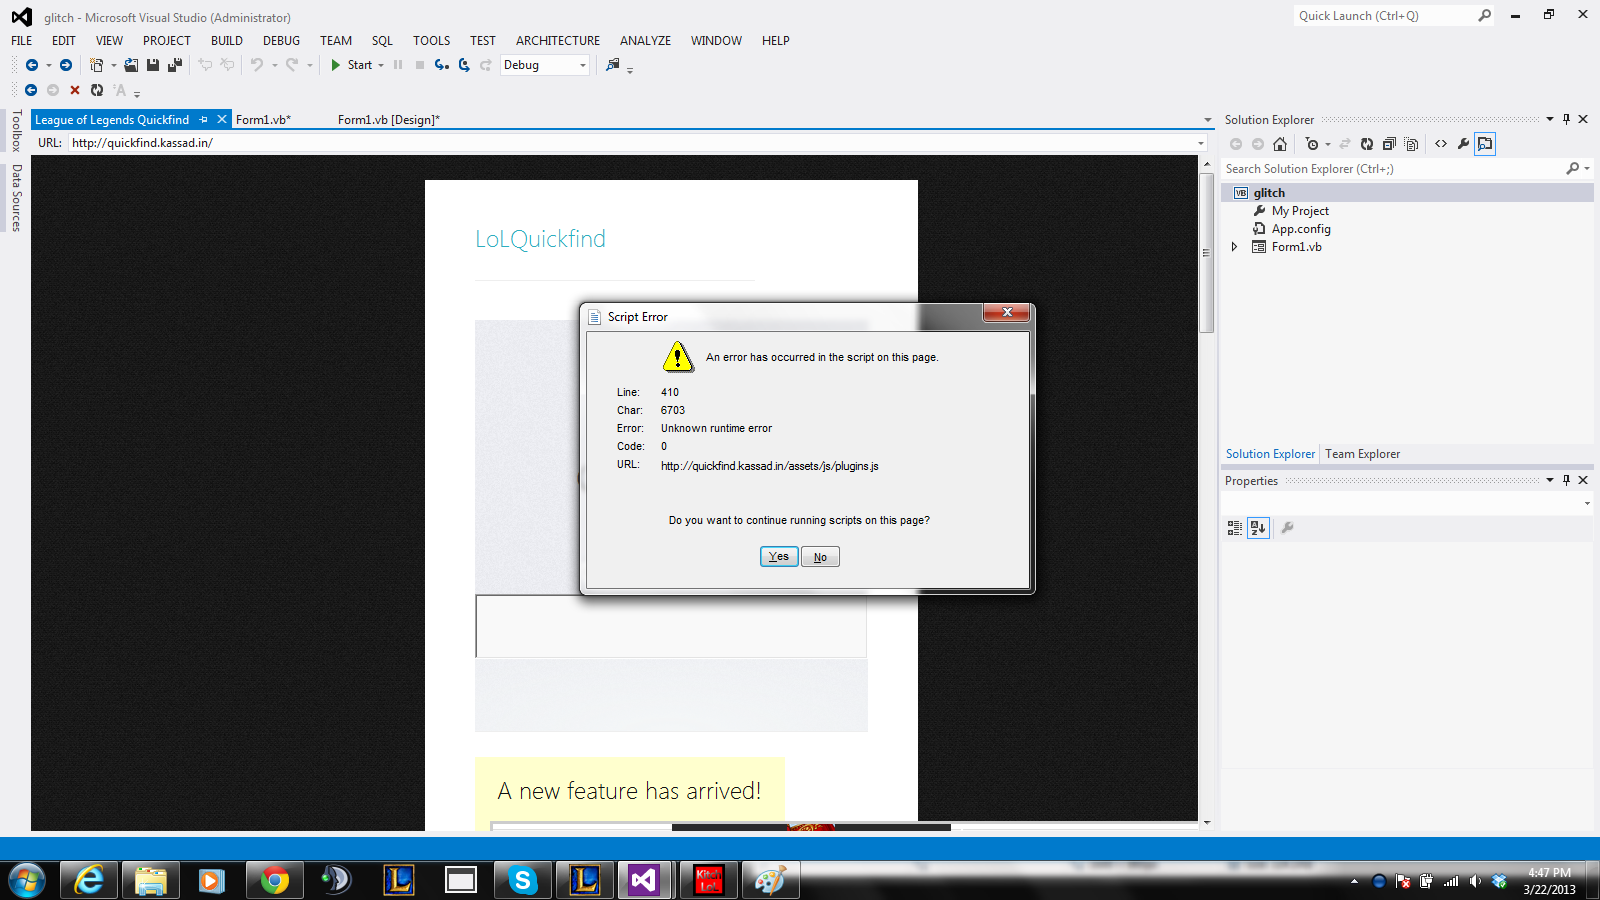This screenshot has width=1600, height=900.
Task: Open the PROJECT menu
Action: pos(167,41)
